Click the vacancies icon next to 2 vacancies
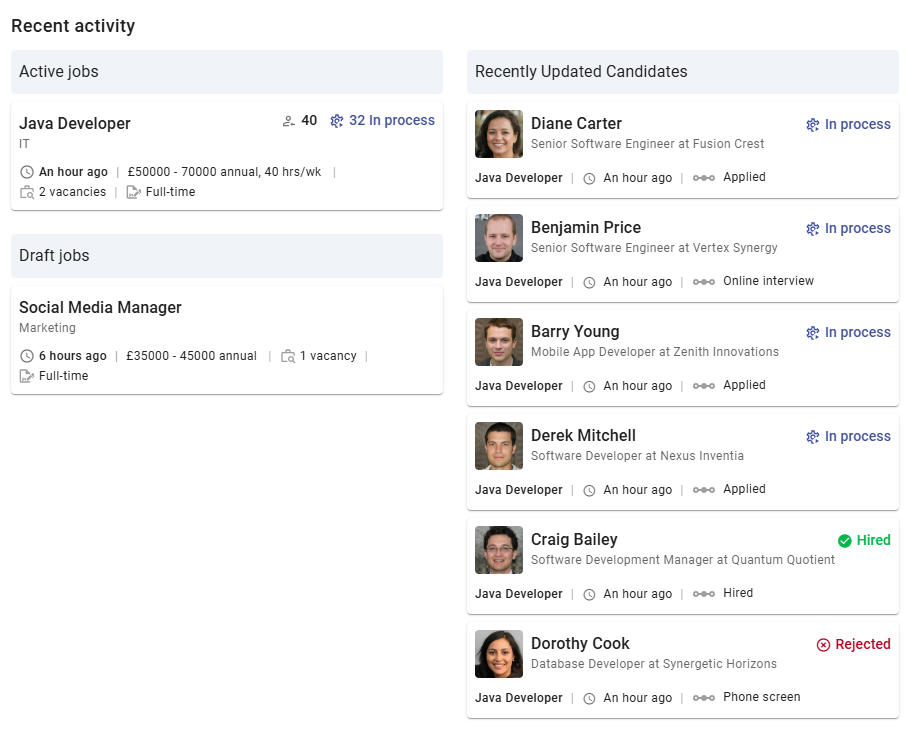 pyautogui.click(x=27, y=192)
